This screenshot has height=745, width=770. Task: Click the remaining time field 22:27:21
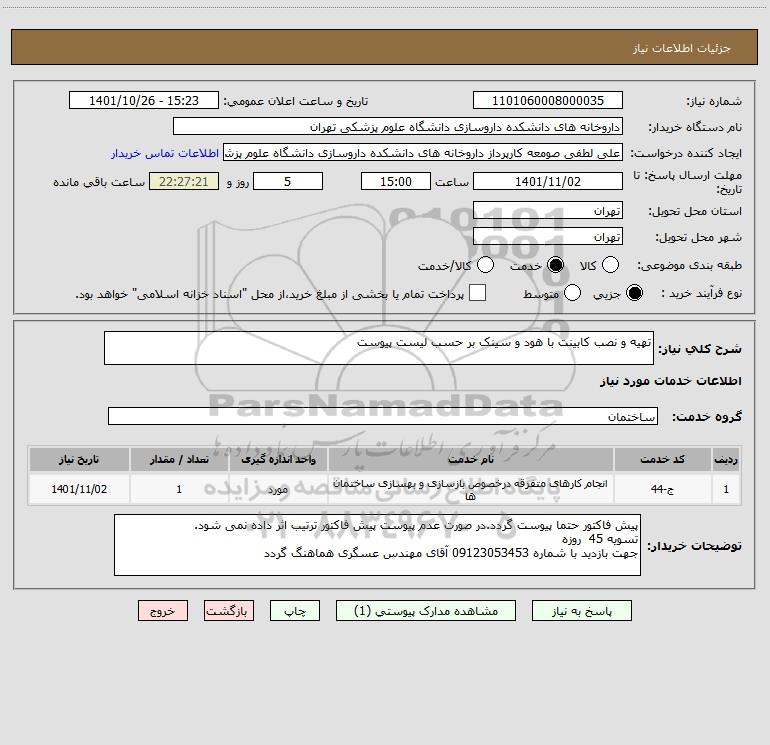click(x=184, y=181)
